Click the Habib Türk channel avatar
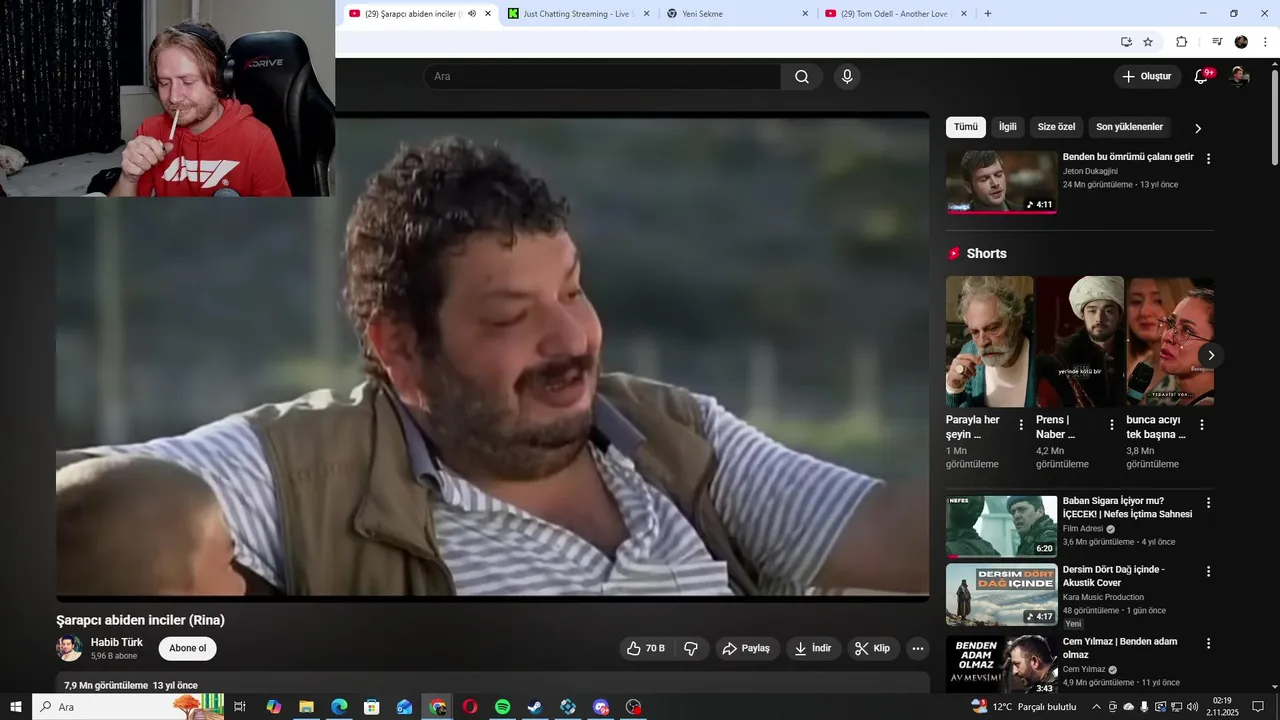 click(69, 648)
